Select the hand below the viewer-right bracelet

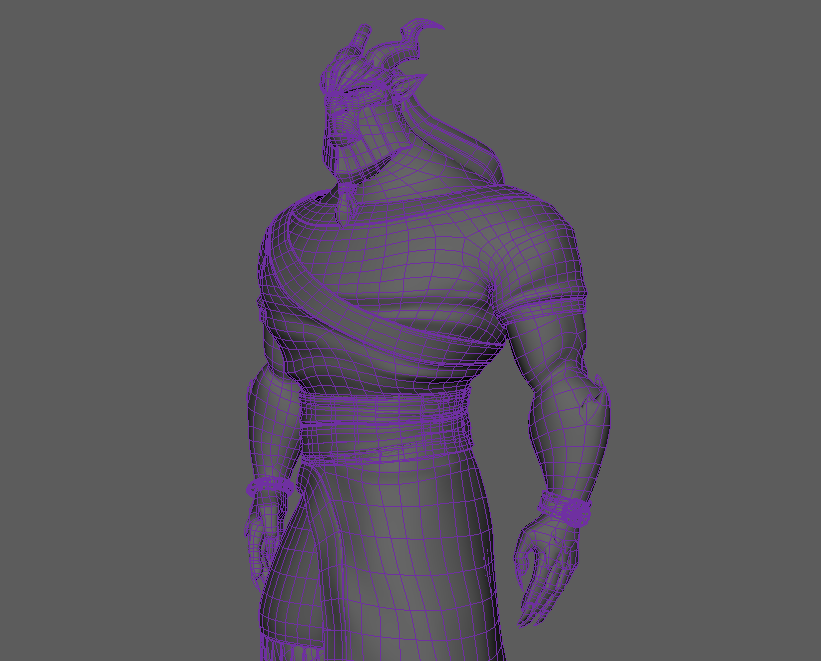(x=545, y=570)
